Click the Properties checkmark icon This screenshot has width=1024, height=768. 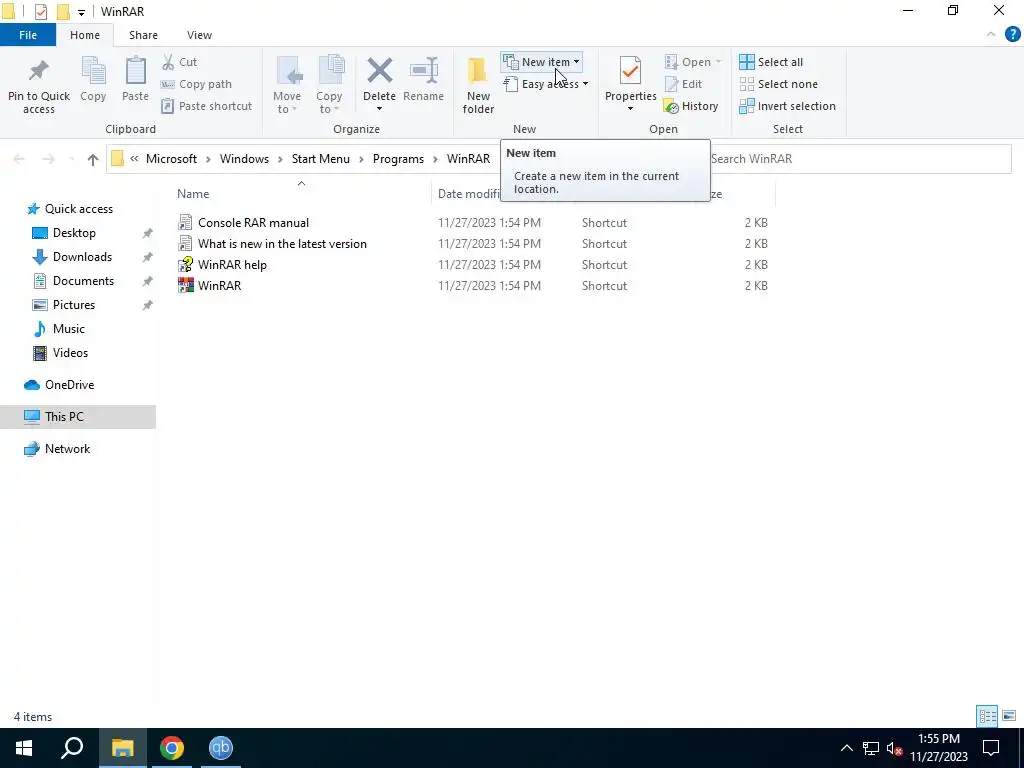pyautogui.click(x=630, y=71)
